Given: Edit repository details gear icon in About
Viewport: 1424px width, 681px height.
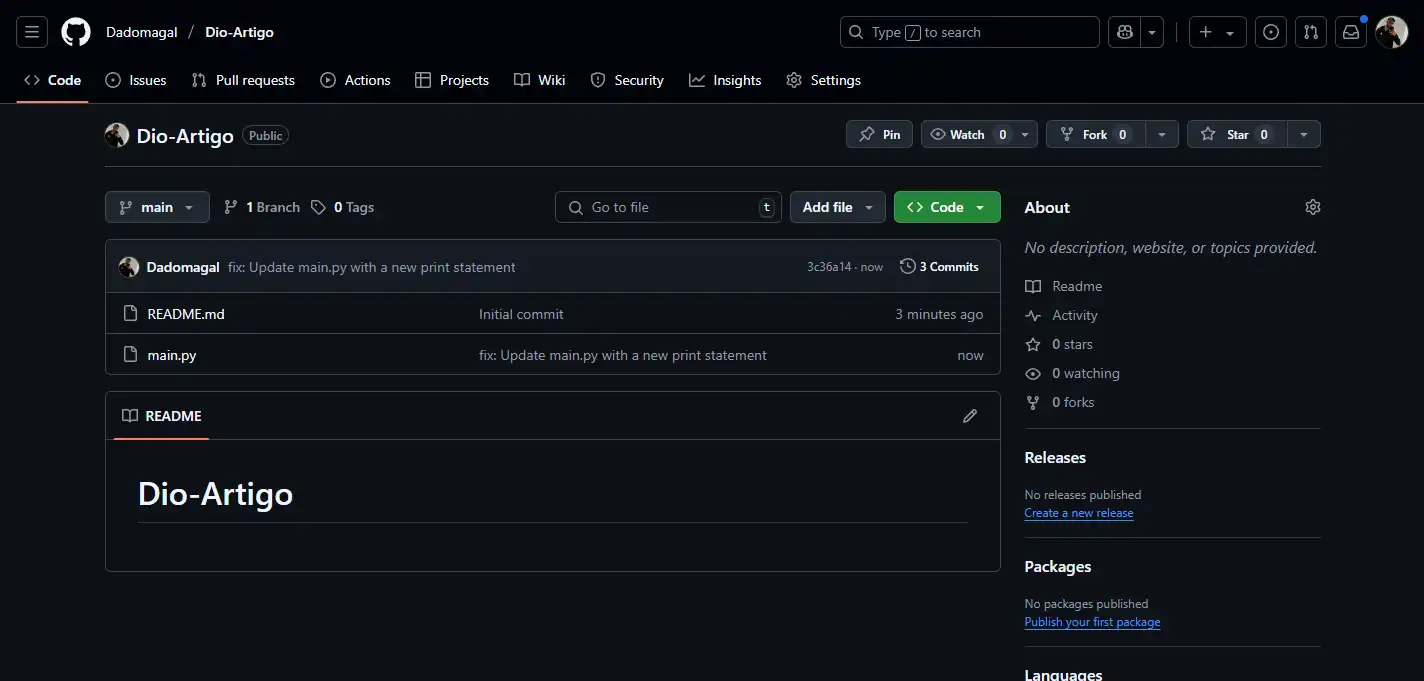Looking at the screenshot, I should click(x=1313, y=207).
